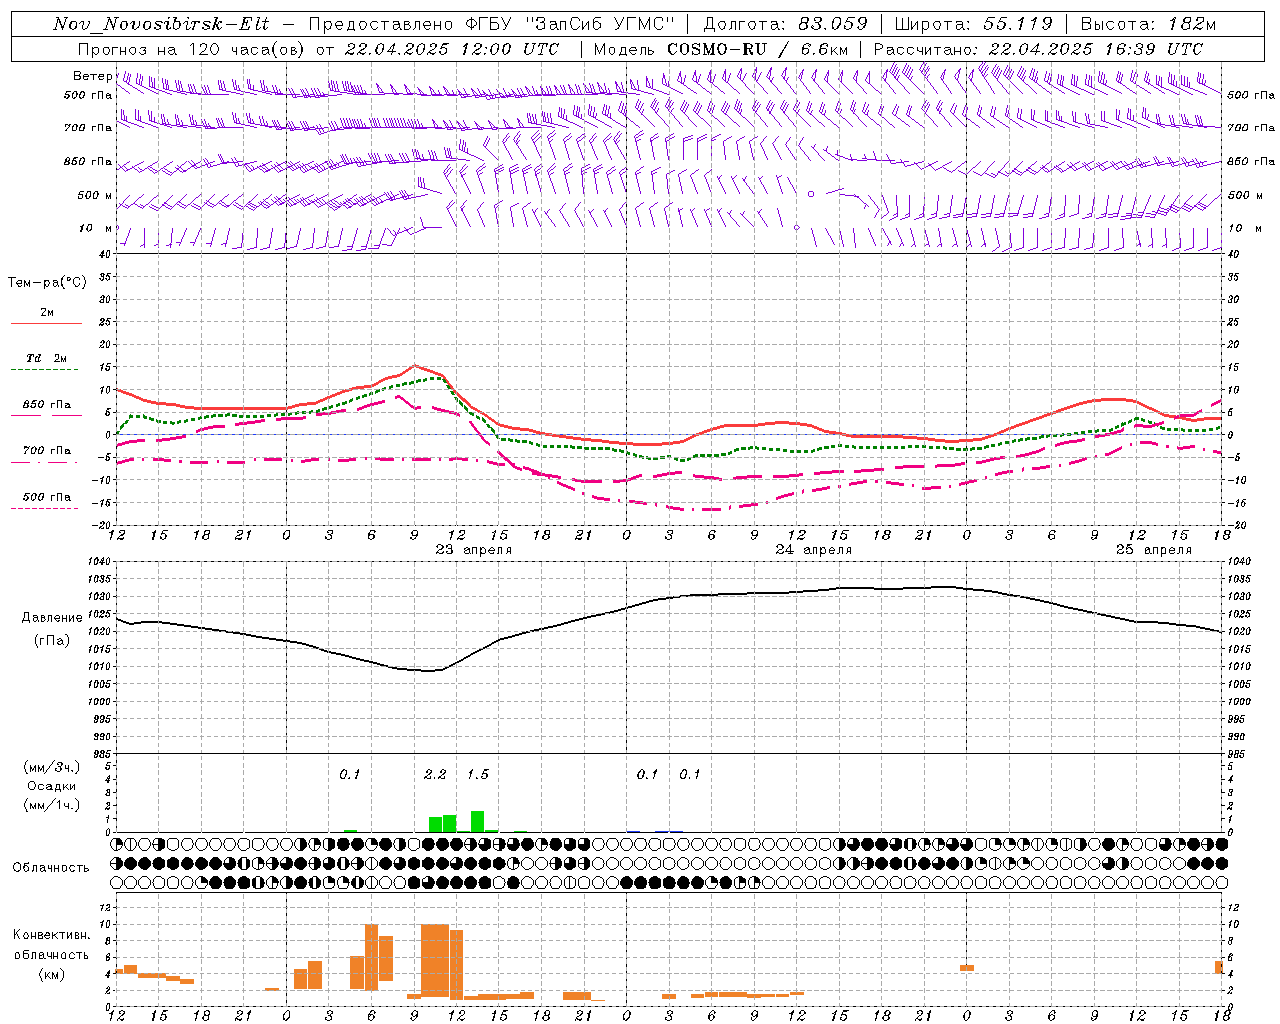
Task: Click the dashed line sample under legend 500 гПа
Action: [x=44, y=509]
